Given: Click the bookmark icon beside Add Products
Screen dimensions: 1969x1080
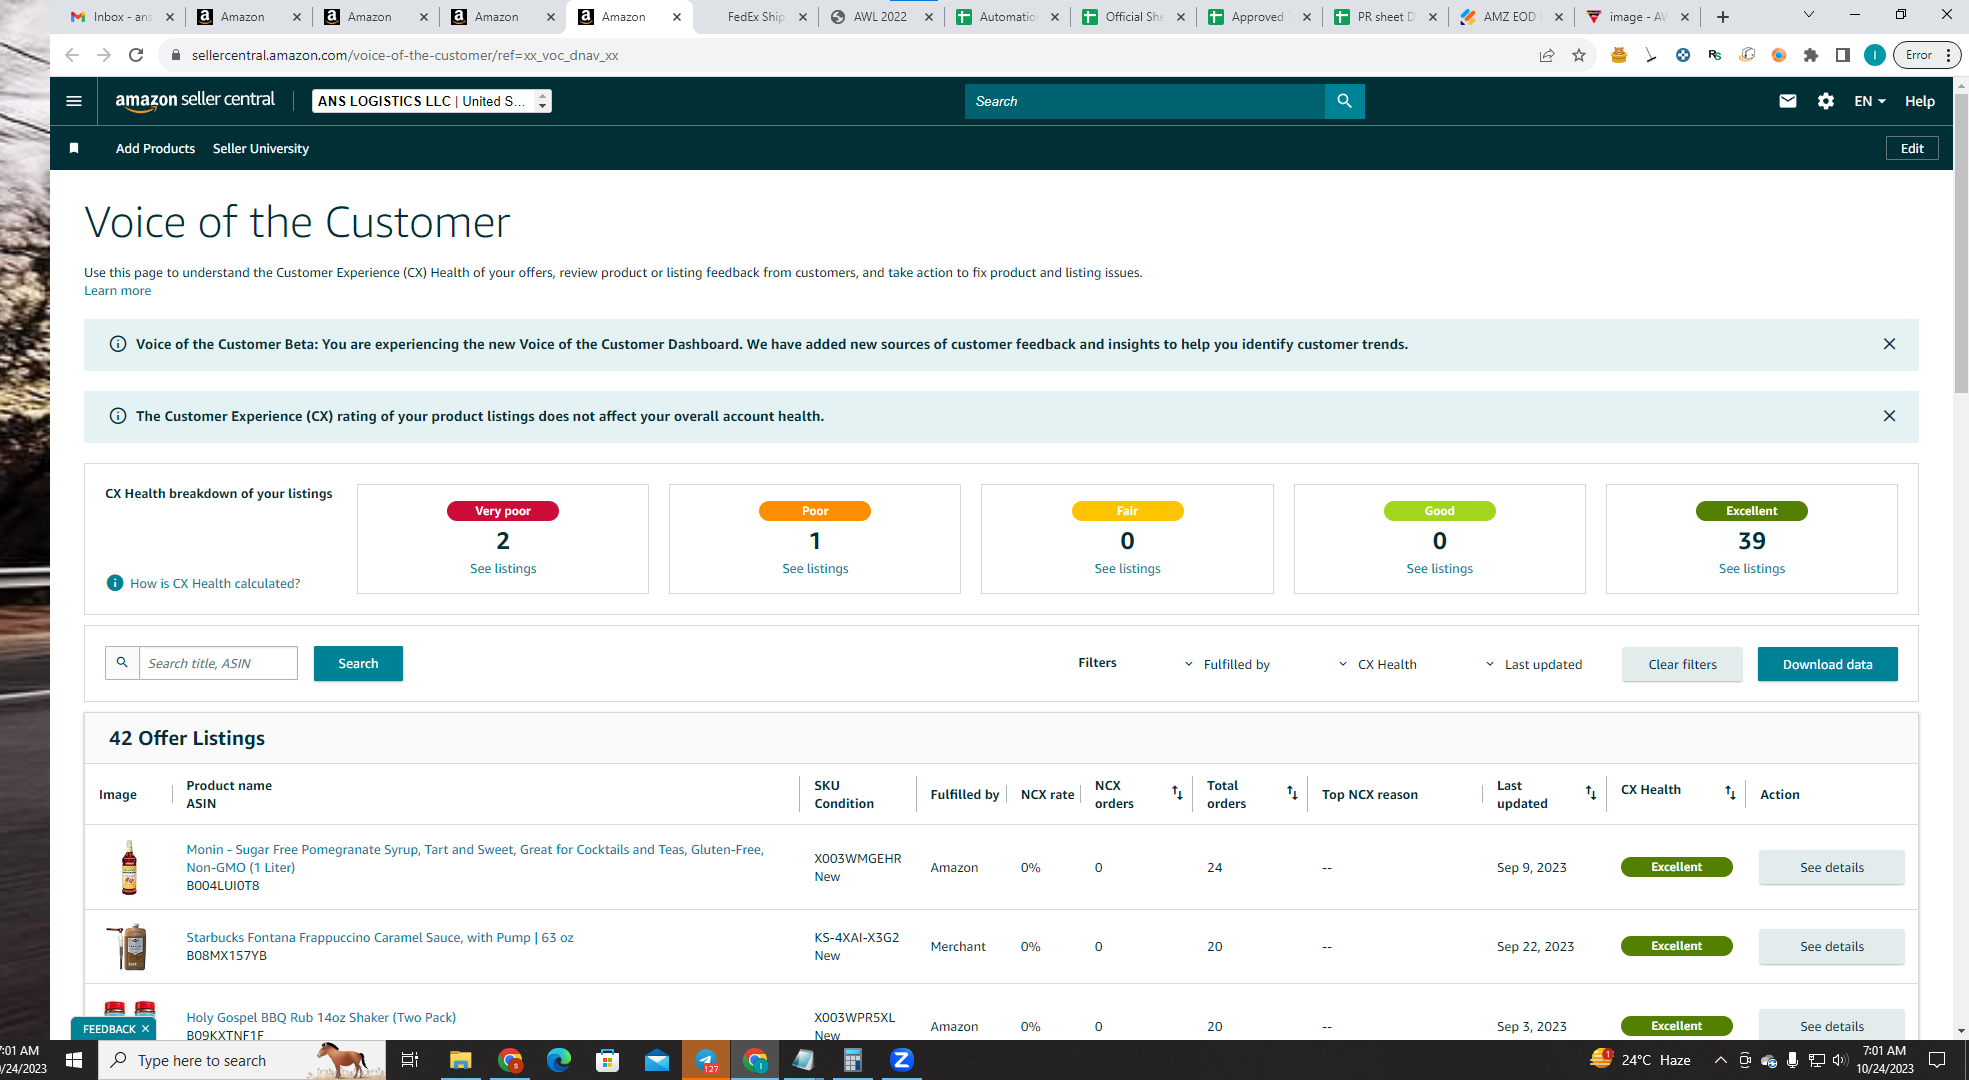Looking at the screenshot, I should pos(74,148).
